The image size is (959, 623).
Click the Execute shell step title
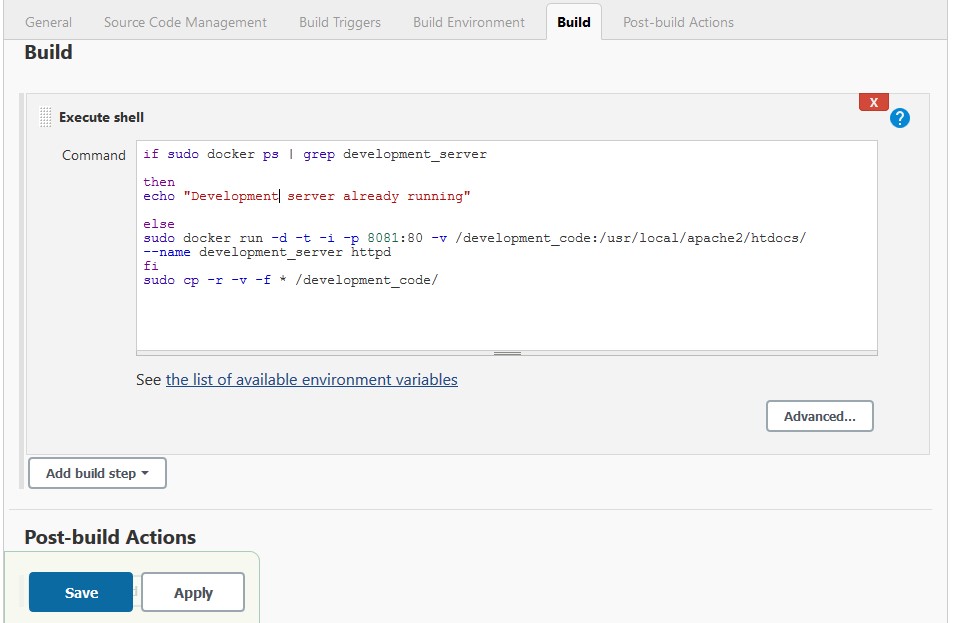[x=101, y=117]
